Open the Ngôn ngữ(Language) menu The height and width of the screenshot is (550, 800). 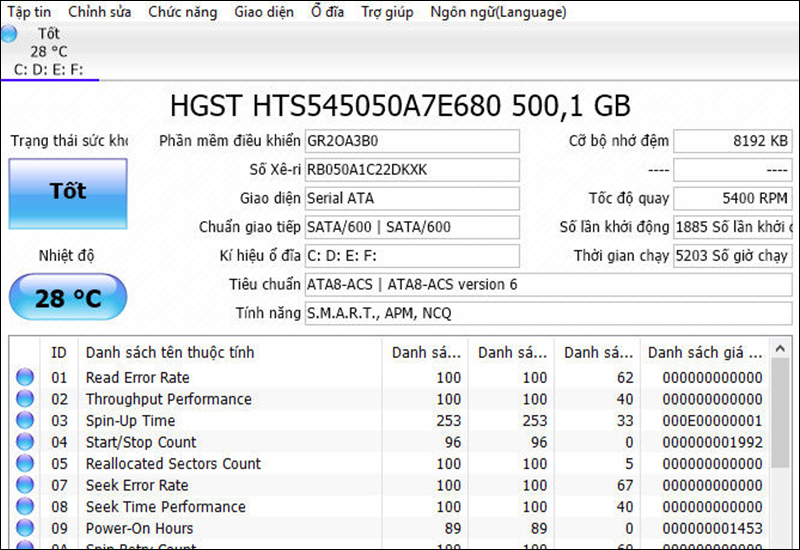pos(498,12)
